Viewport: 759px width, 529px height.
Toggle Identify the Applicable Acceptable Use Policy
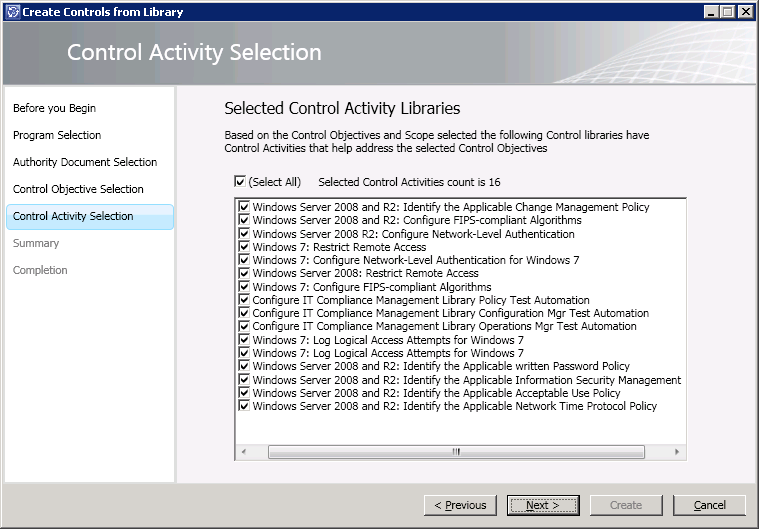click(x=244, y=393)
